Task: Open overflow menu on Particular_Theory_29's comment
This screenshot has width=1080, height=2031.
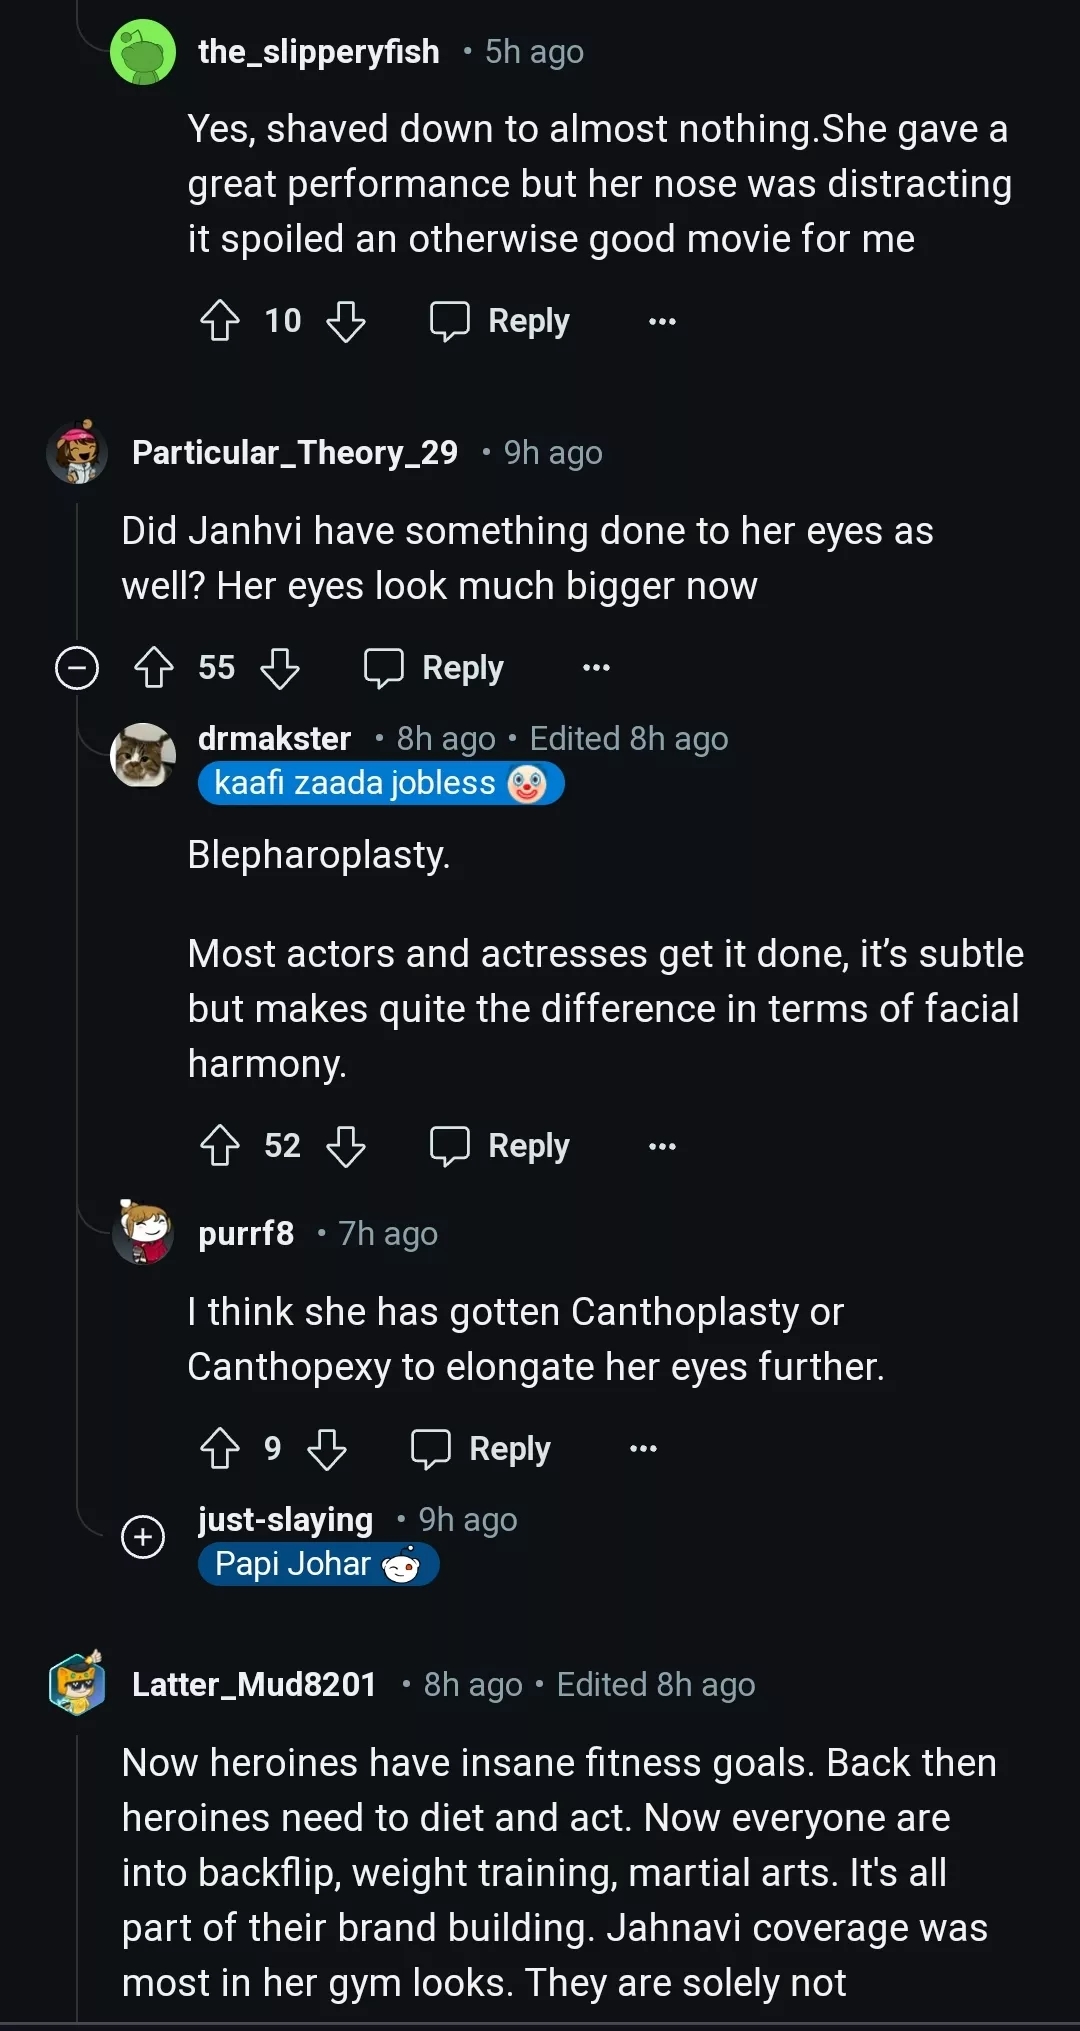Action: pyautogui.click(x=596, y=668)
